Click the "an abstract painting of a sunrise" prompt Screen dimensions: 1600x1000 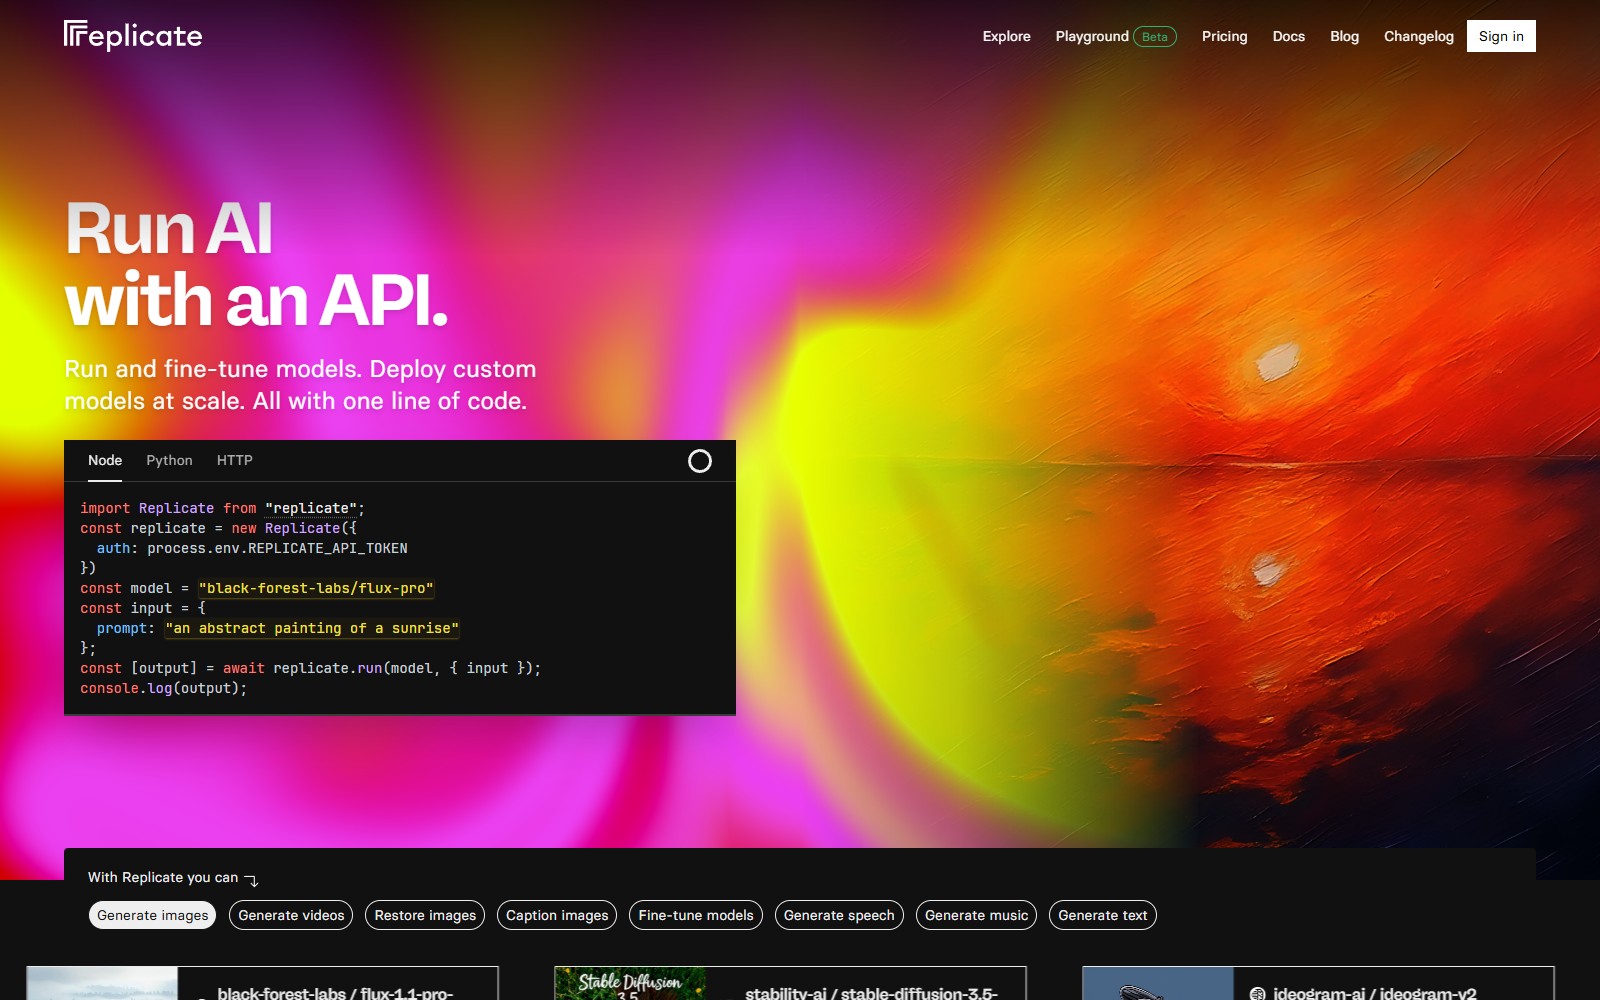click(x=312, y=628)
